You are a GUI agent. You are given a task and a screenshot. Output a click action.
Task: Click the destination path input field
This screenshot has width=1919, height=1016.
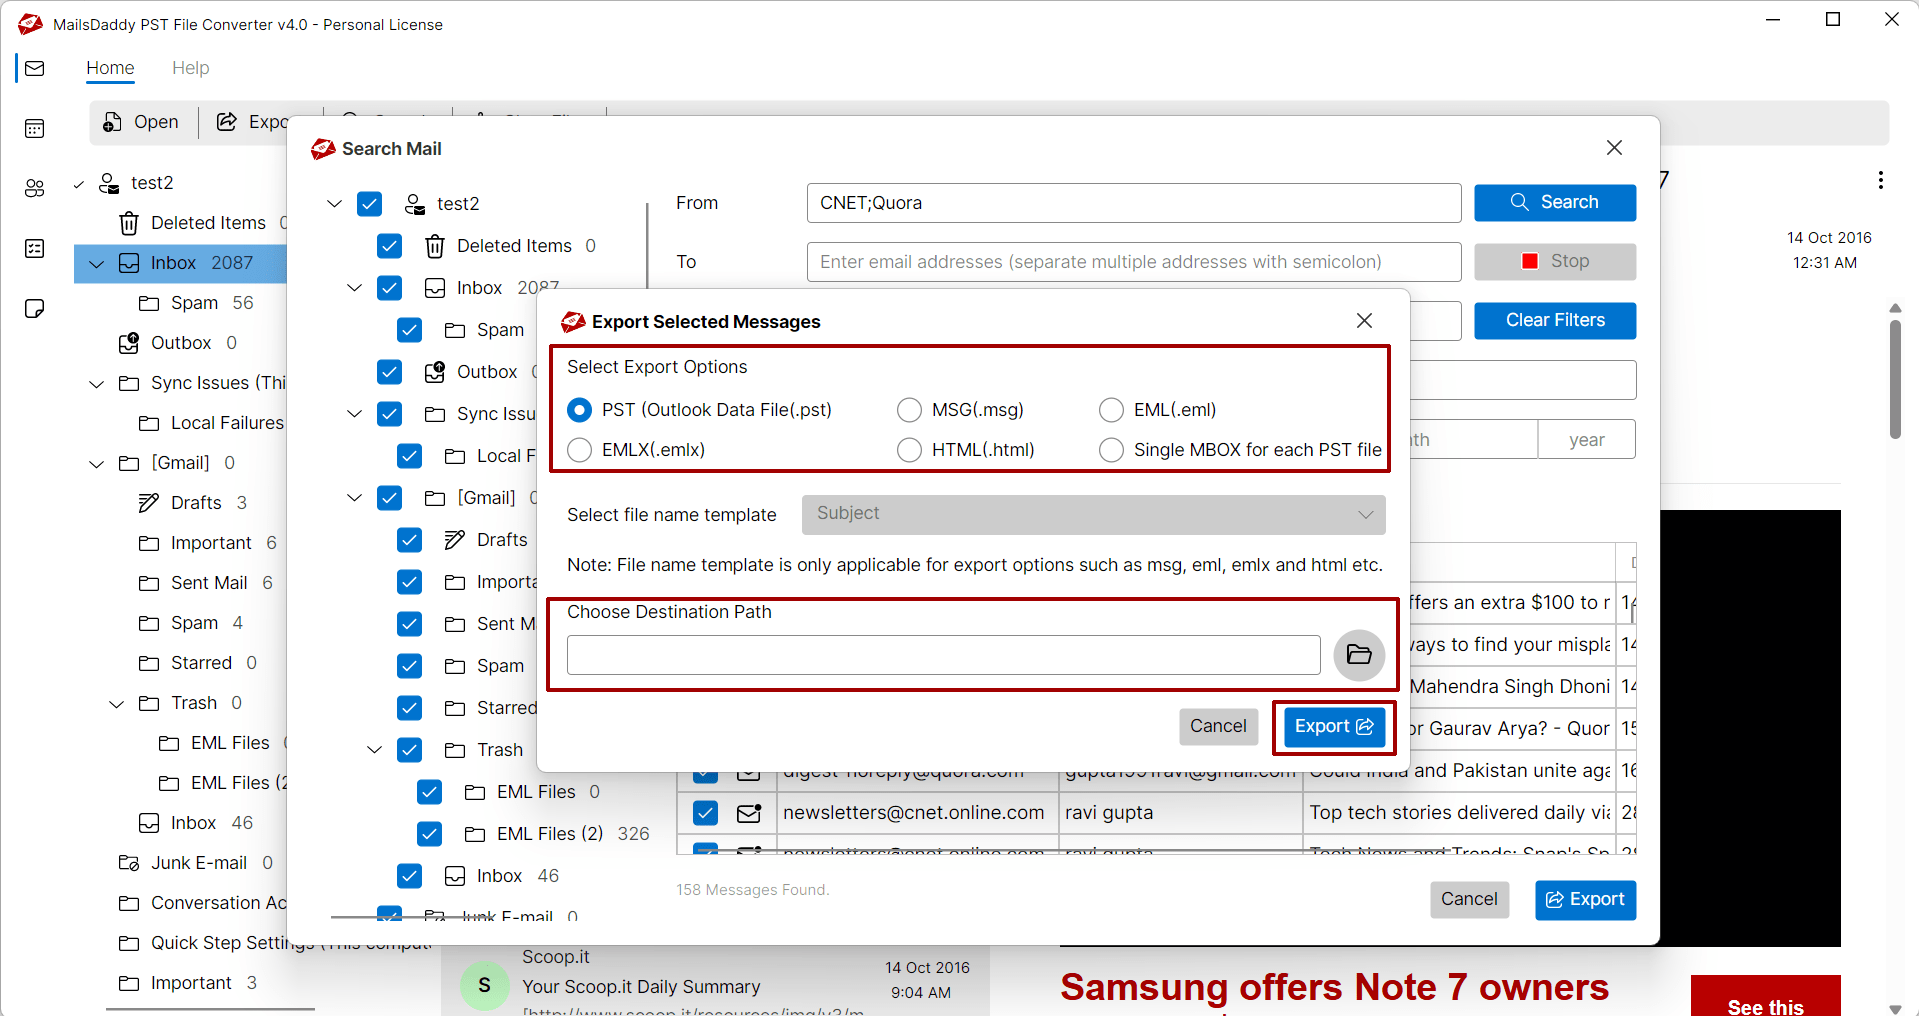tap(943, 655)
